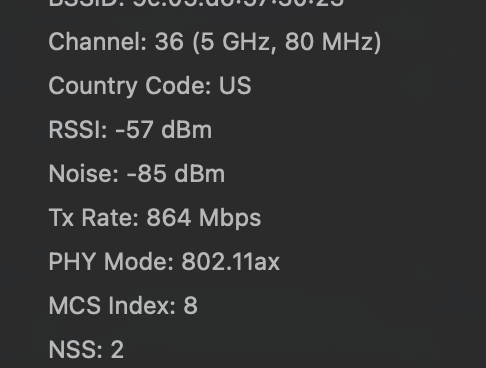Select the MCS Index value 8

click(190, 306)
